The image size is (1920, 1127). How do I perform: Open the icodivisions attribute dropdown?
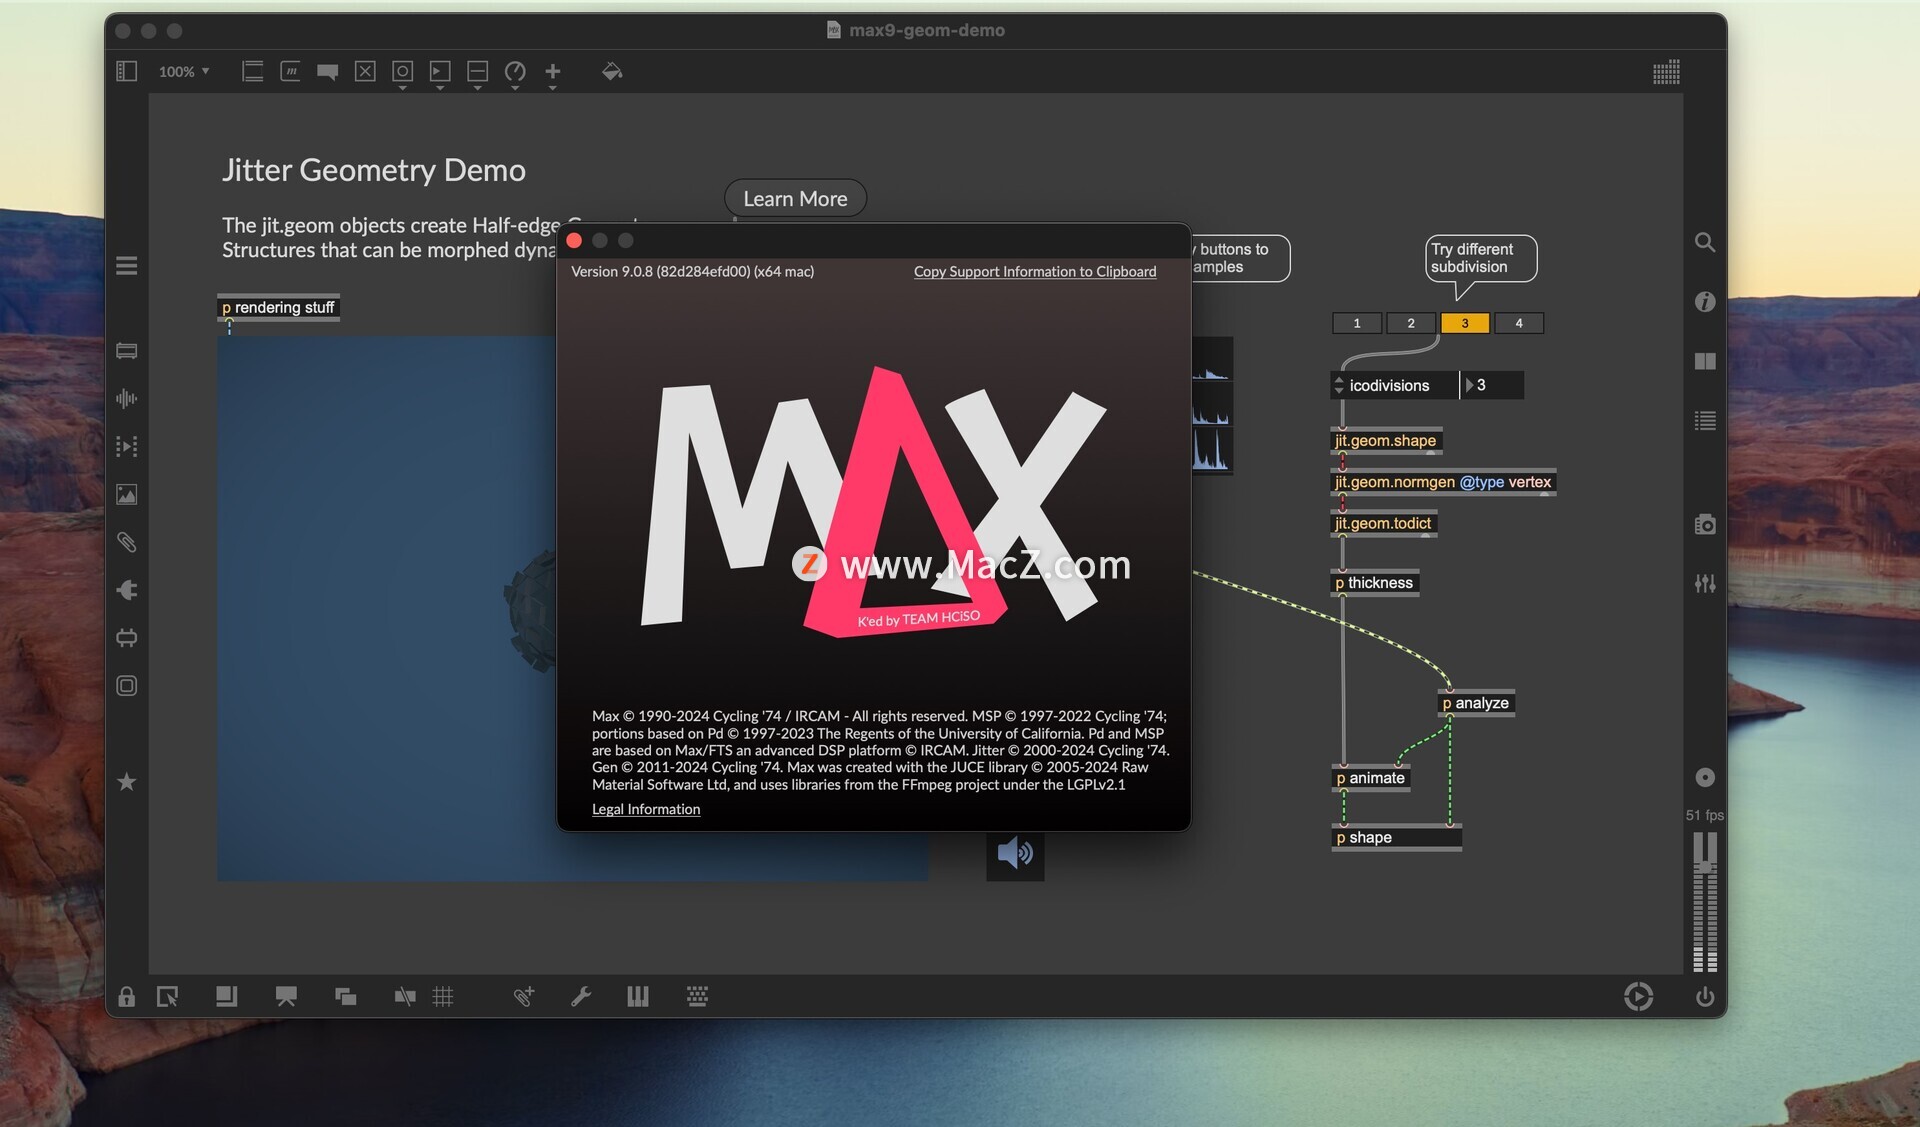click(1395, 385)
